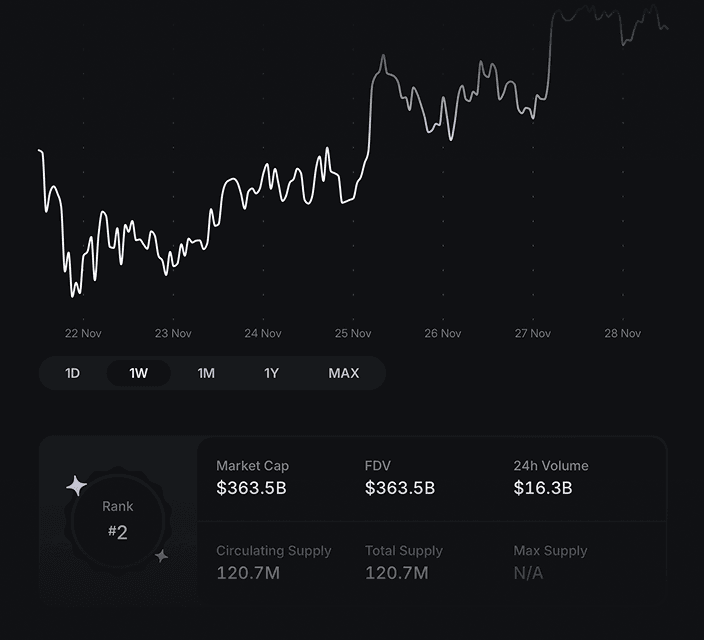
Task: Select the 1D time range tab
Action: coord(72,373)
